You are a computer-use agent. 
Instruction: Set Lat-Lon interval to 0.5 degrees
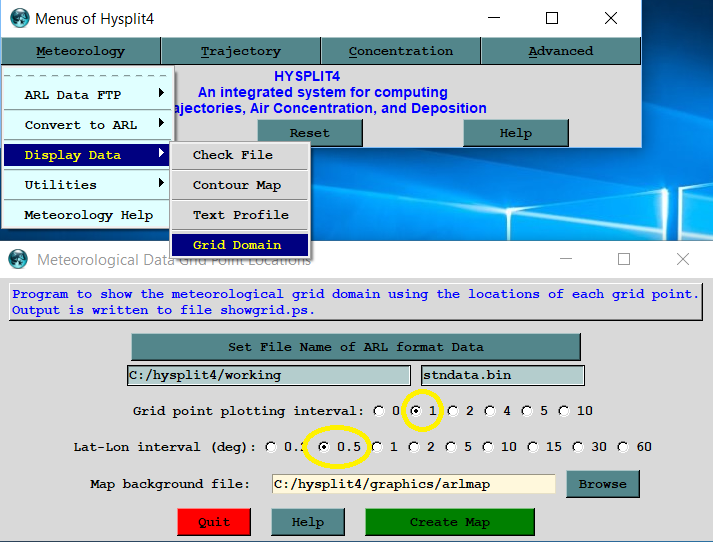tap(323, 447)
